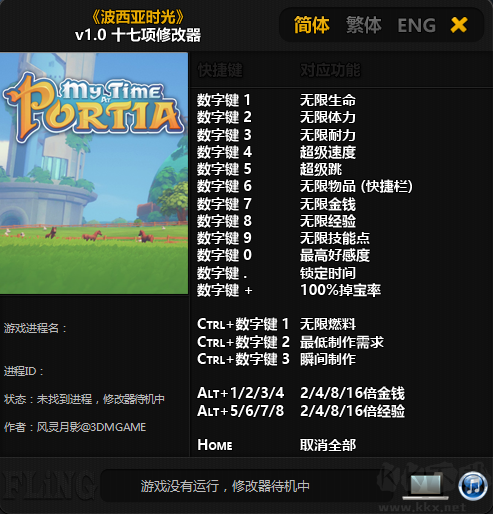Toggle 无限金钱 option
493x514 pixels.
328,204
